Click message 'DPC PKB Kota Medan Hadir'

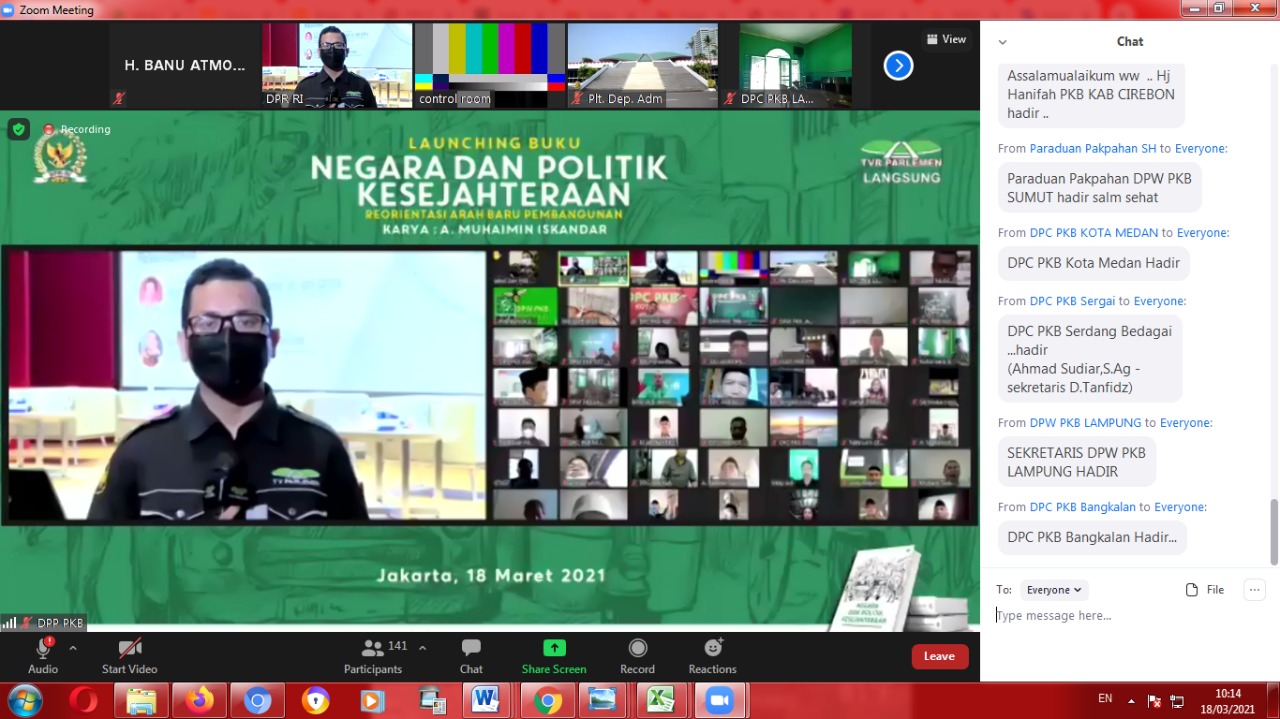tap(1094, 263)
